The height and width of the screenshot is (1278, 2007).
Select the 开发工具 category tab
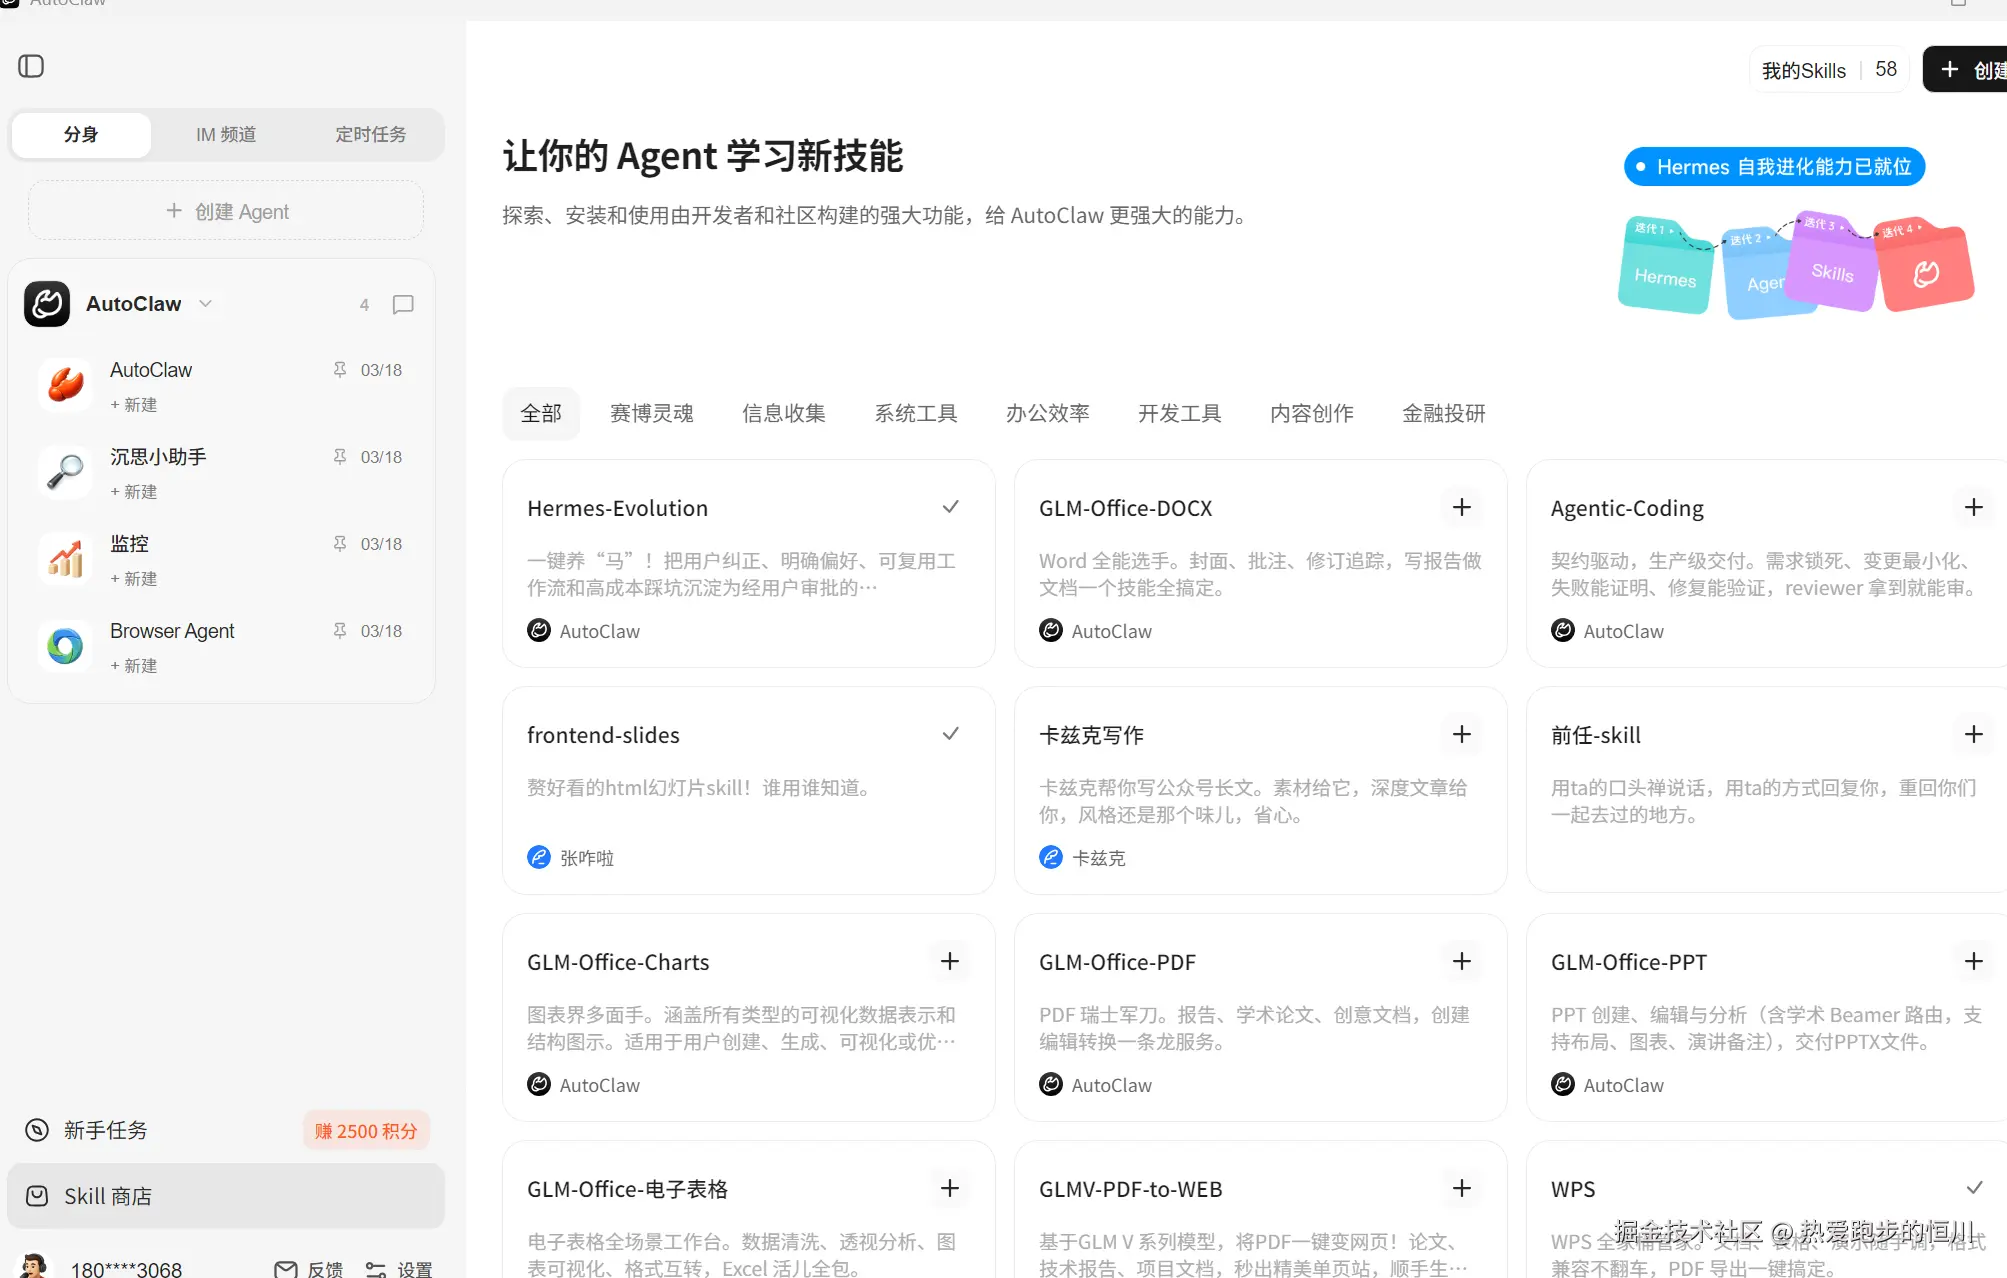[x=1179, y=413]
